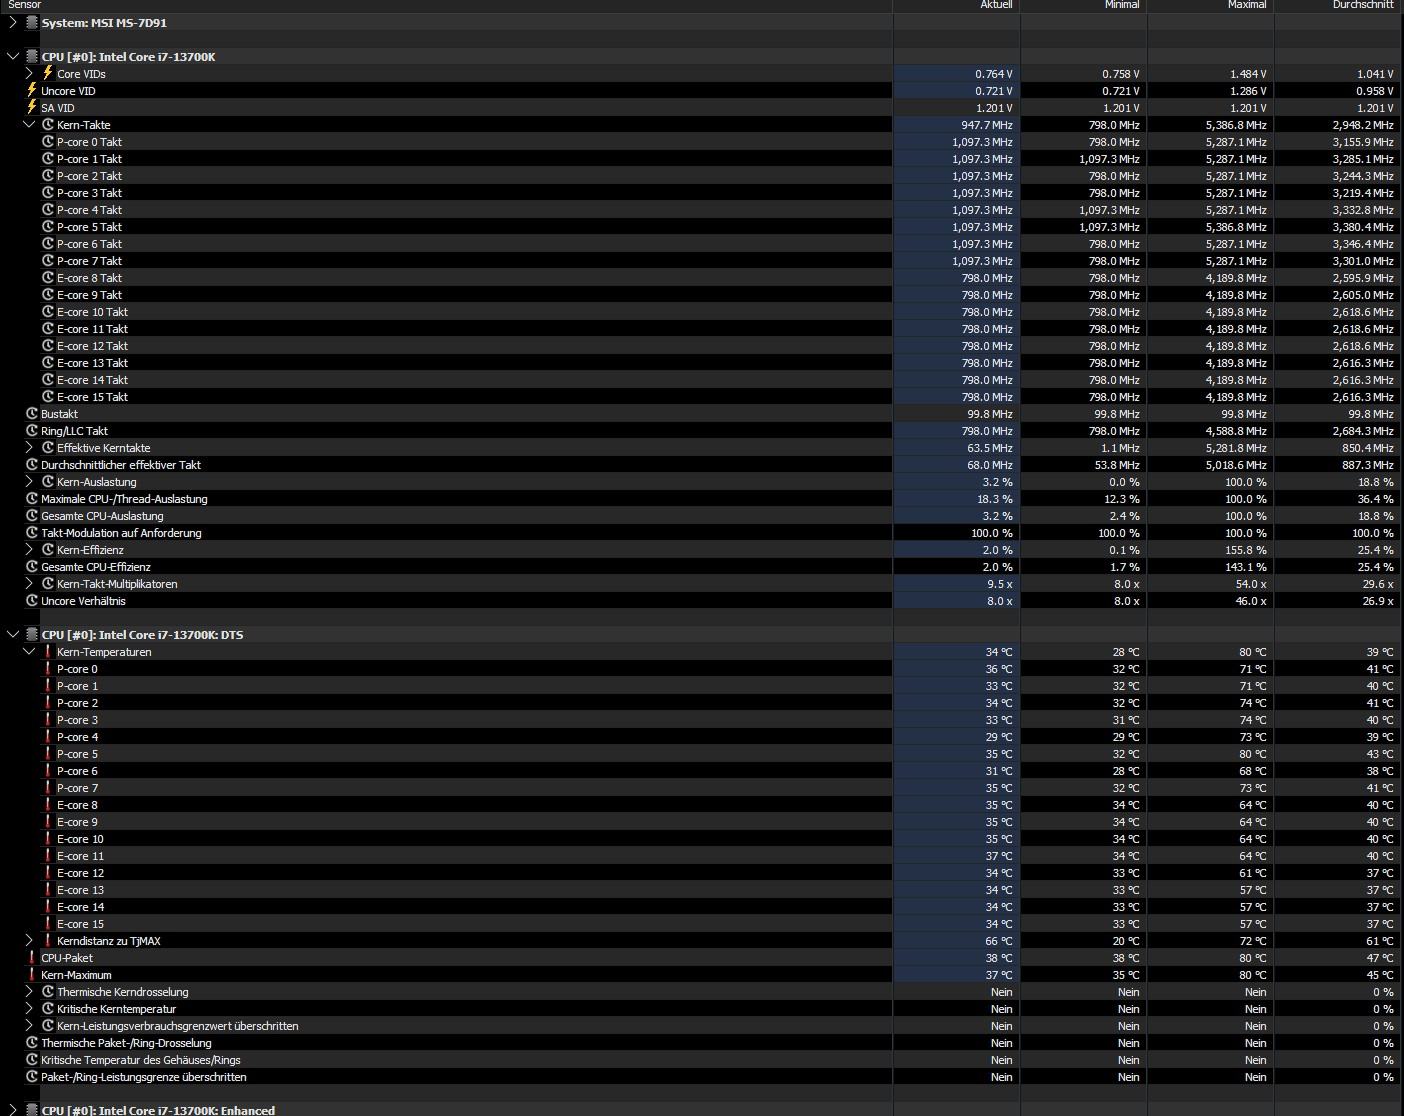
Task: Click Kern-Takte current value 947.7 MHz
Action: click(x=986, y=125)
